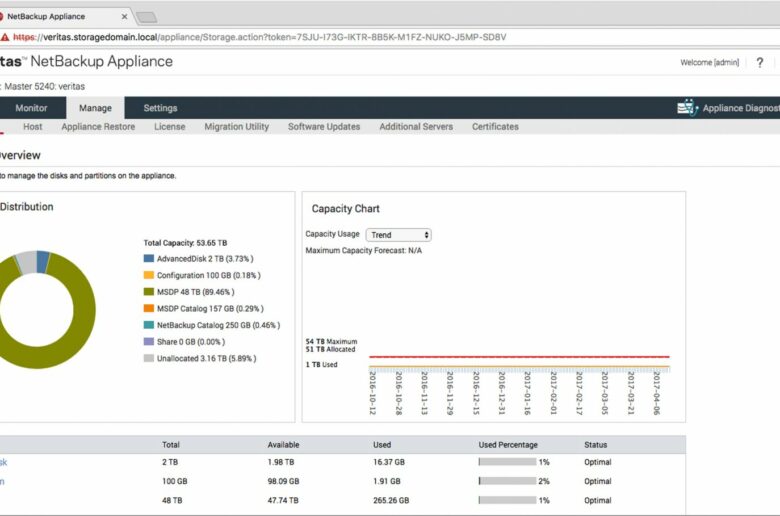This screenshot has width=780, height=516.
Task: Click the 2017-04-06 chart date label
Action: [657, 393]
